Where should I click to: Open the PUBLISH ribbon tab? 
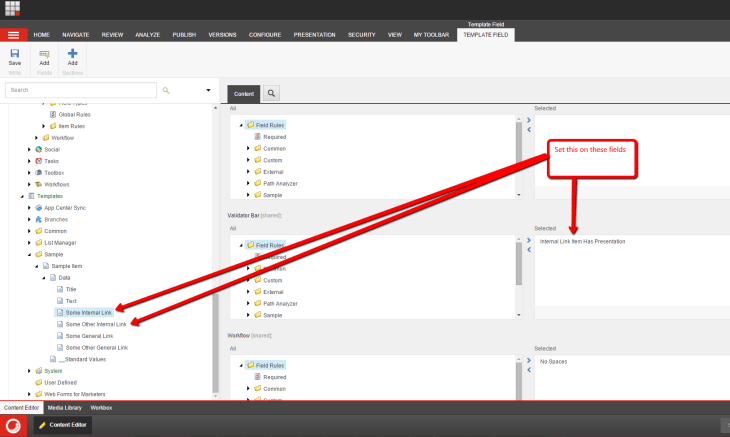[x=184, y=35]
